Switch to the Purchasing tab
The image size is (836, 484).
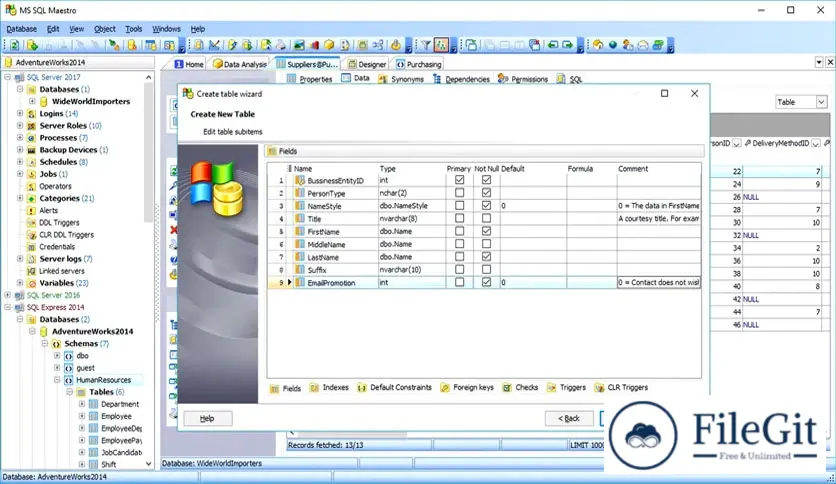[419, 64]
